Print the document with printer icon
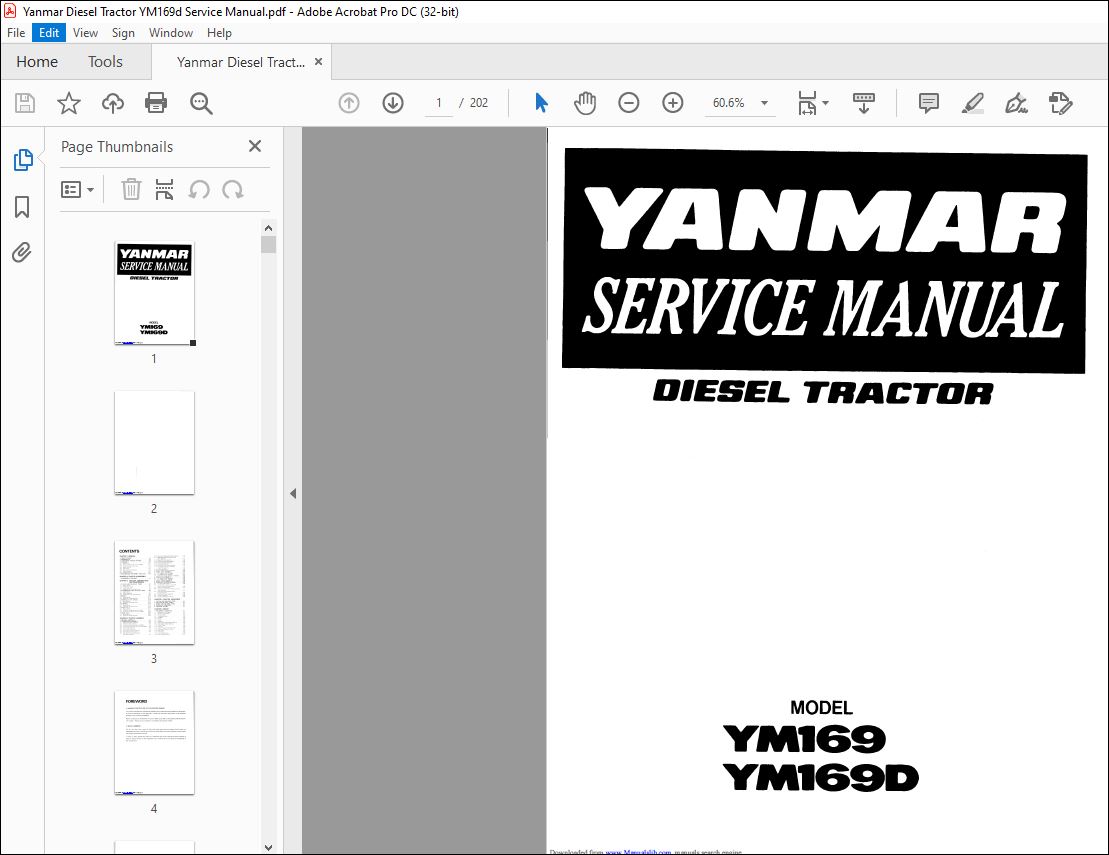The height and width of the screenshot is (855, 1109). coord(156,103)
